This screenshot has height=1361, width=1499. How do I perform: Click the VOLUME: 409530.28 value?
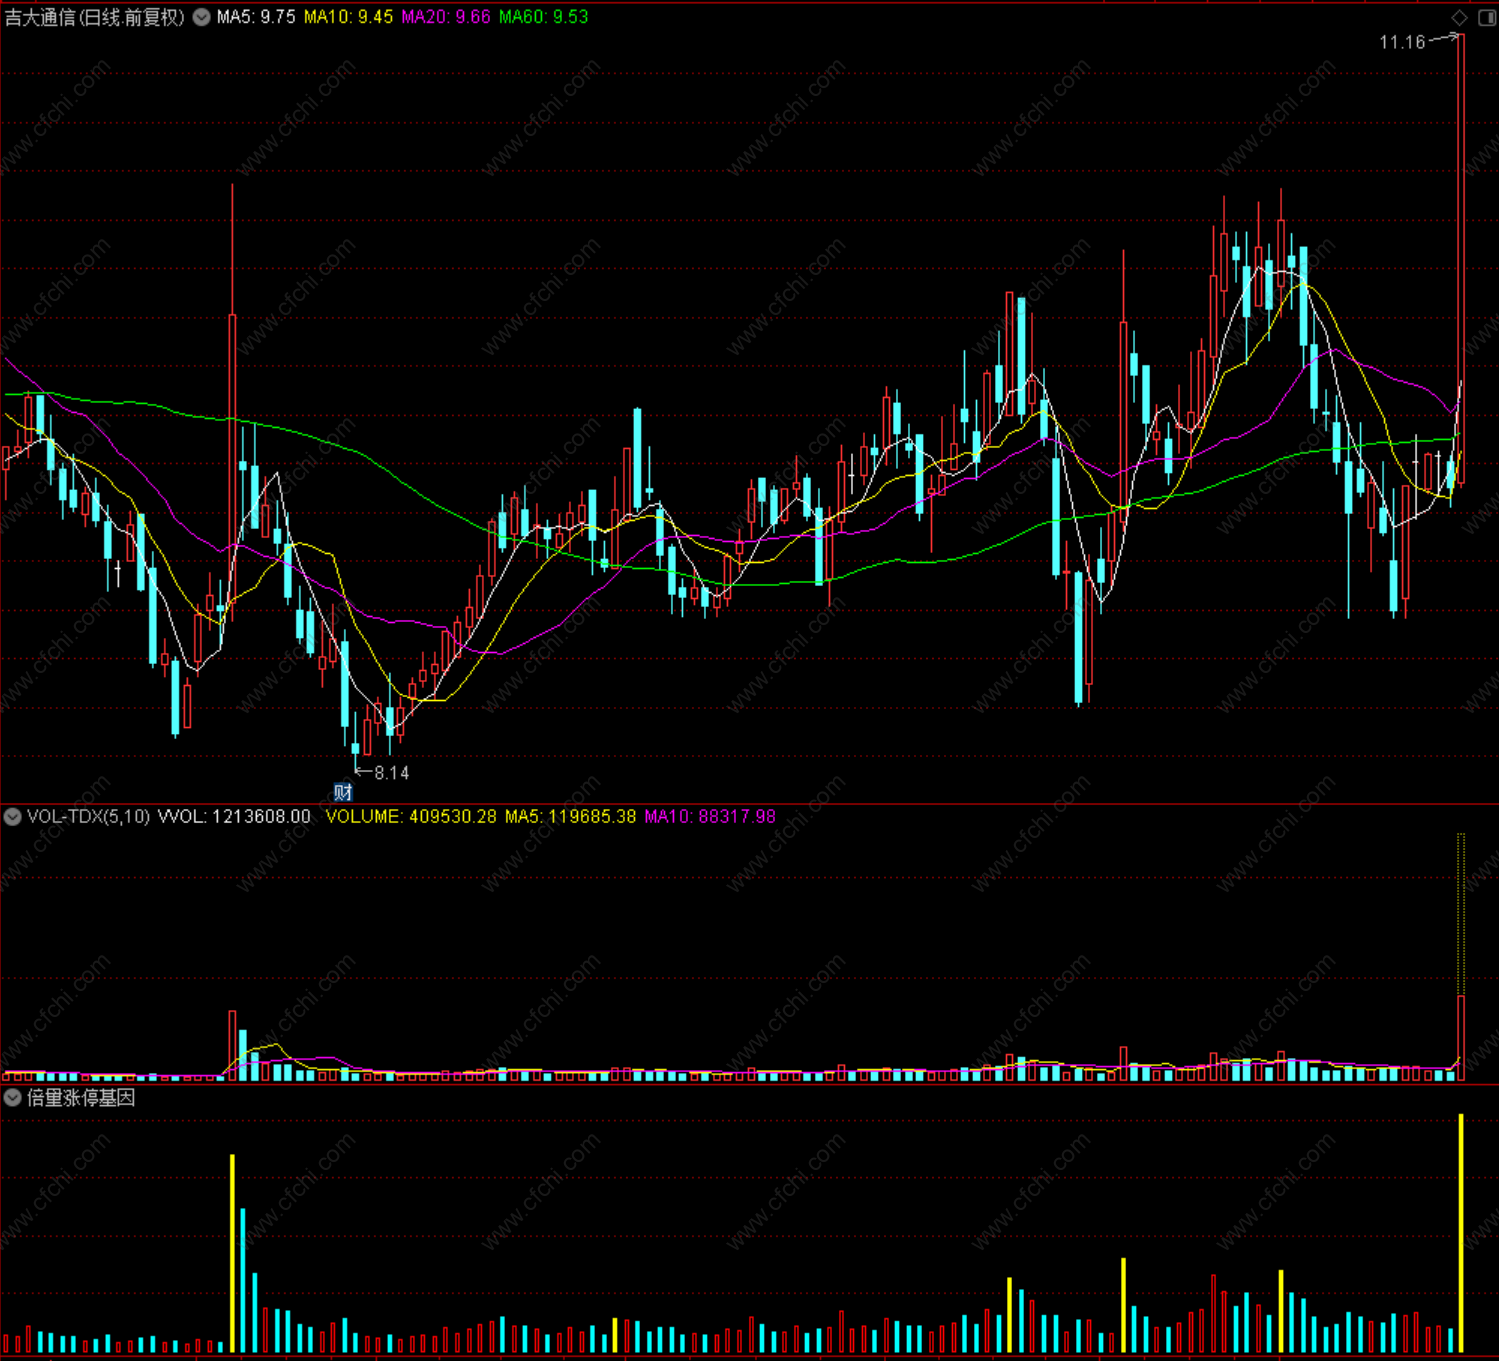click(411, 817)
